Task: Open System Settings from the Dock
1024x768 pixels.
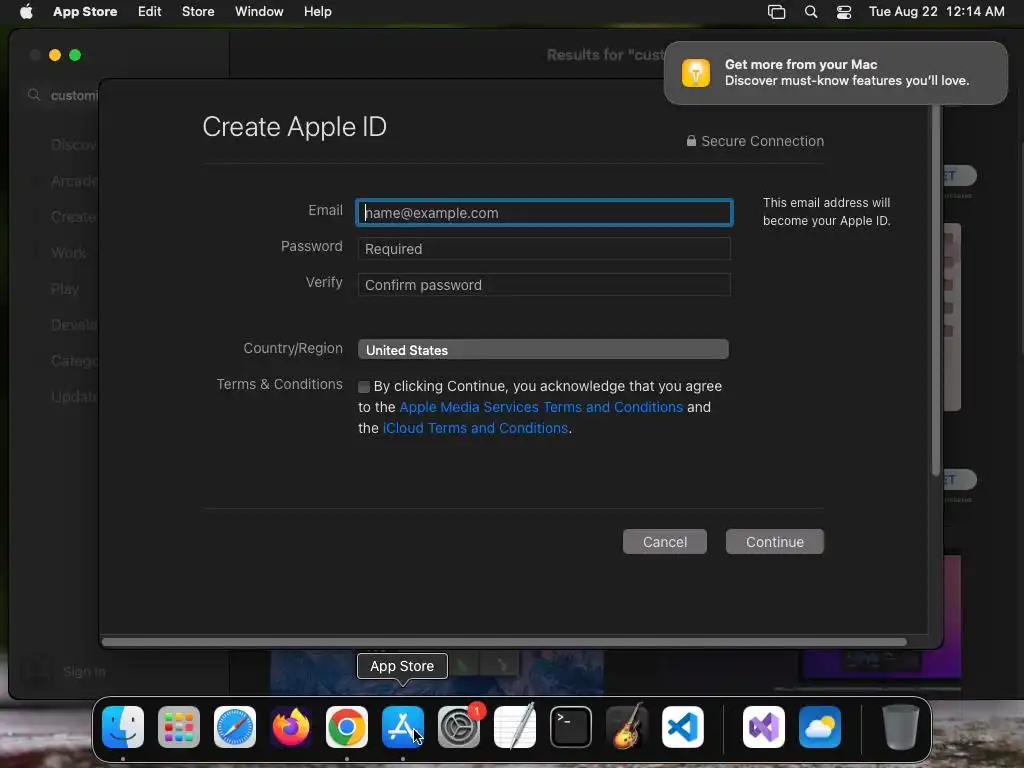Action: pos(458,727)
